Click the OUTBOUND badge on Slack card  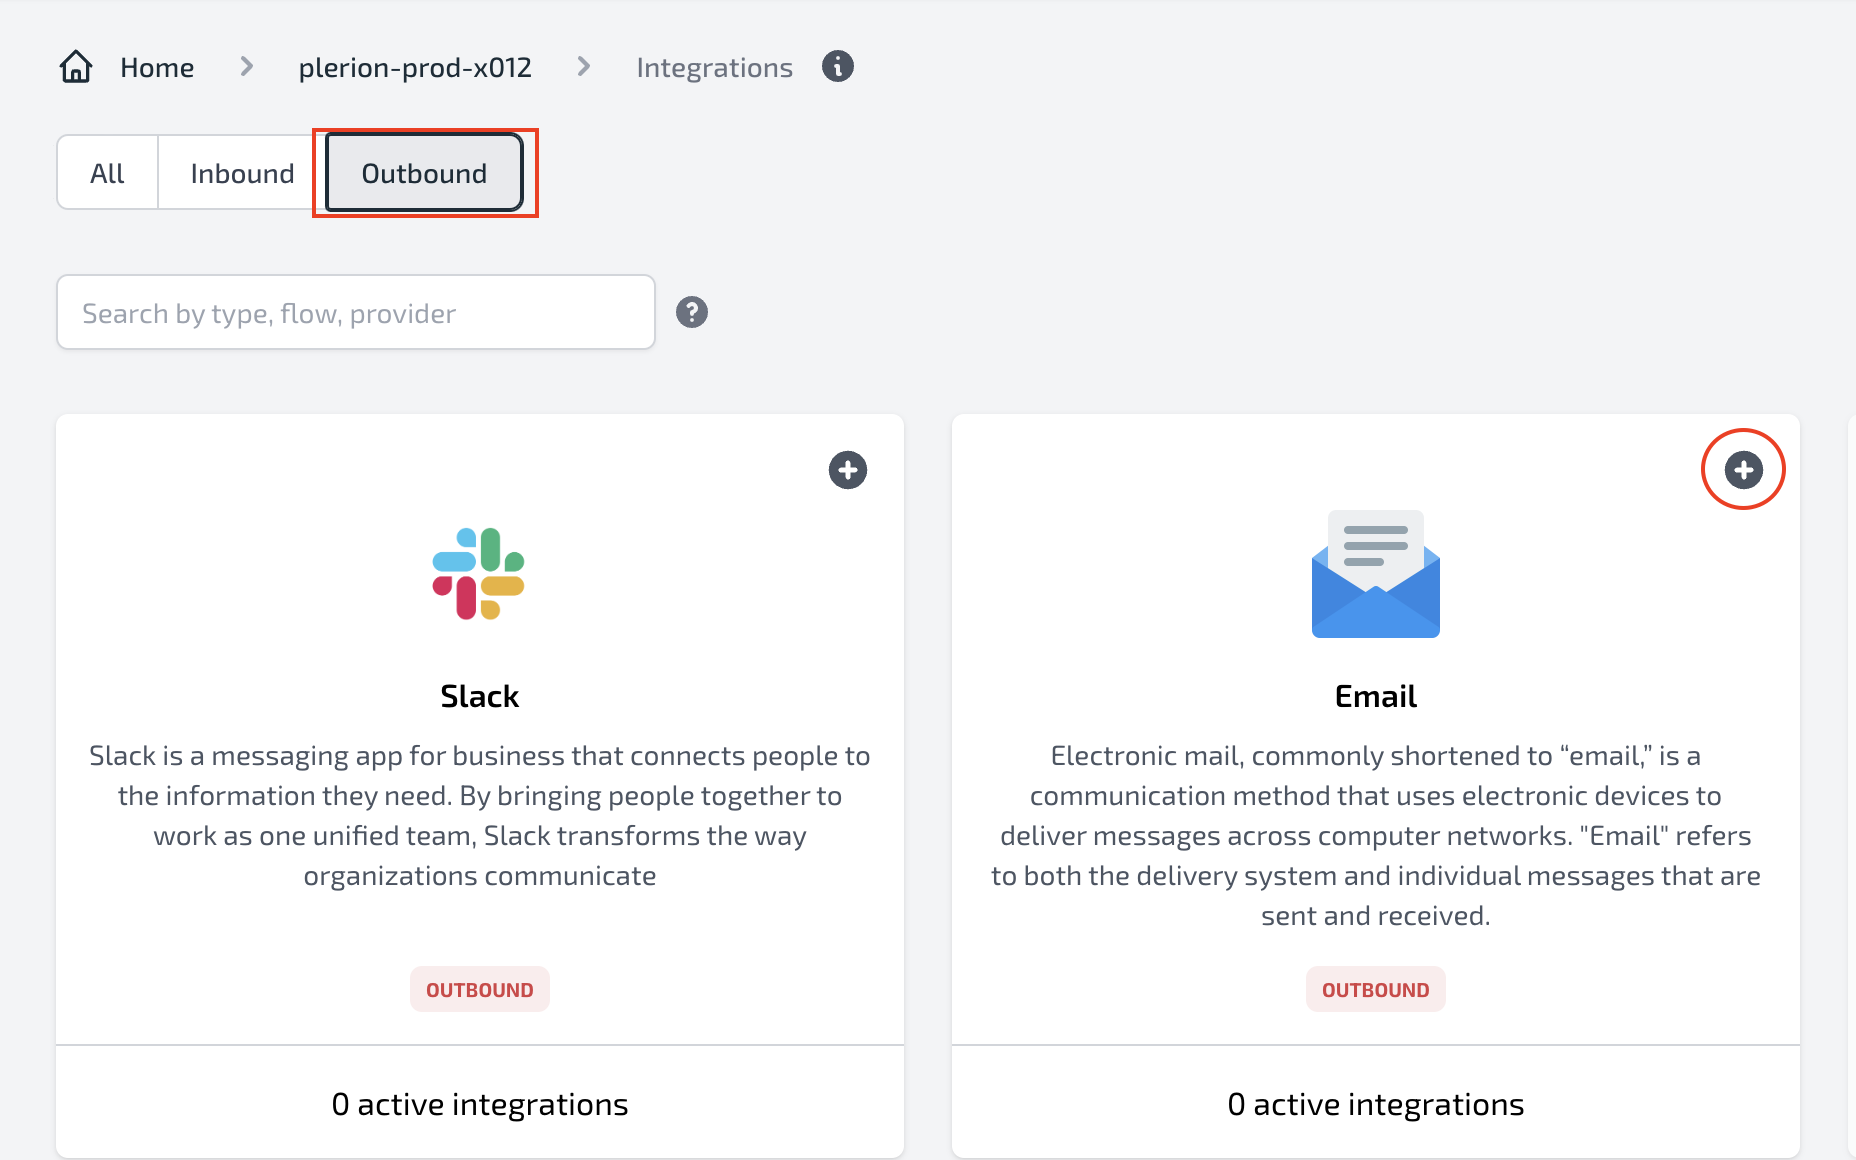(480, 990)
